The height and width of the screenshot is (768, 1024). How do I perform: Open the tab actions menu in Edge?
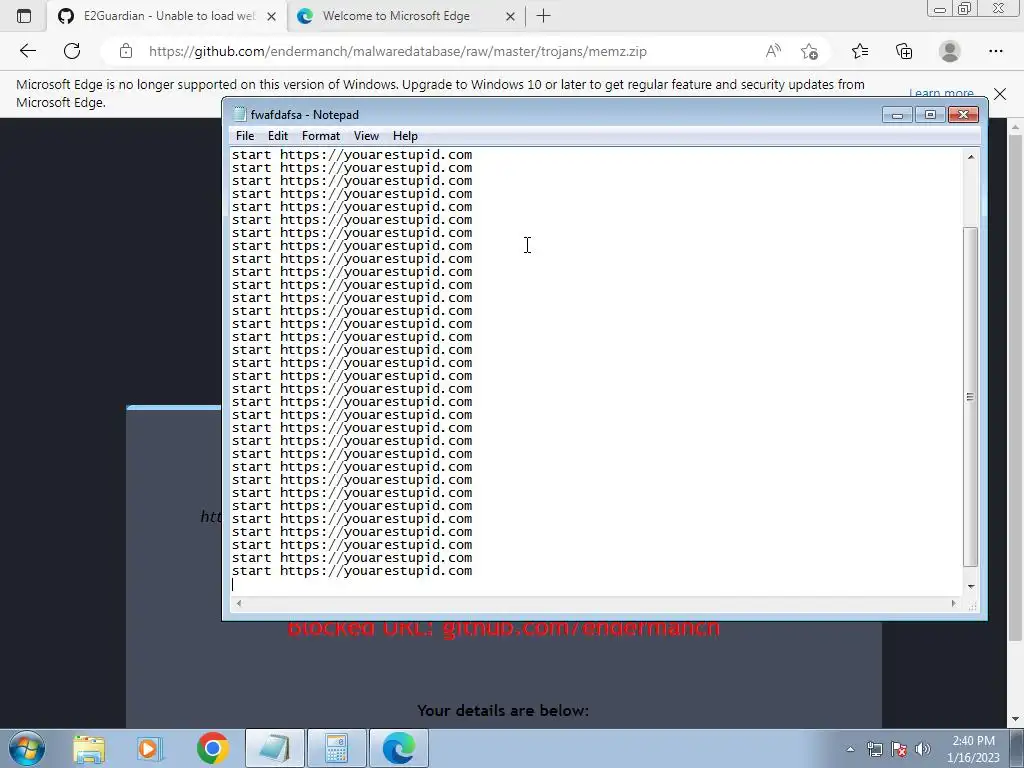pos(24,16)
